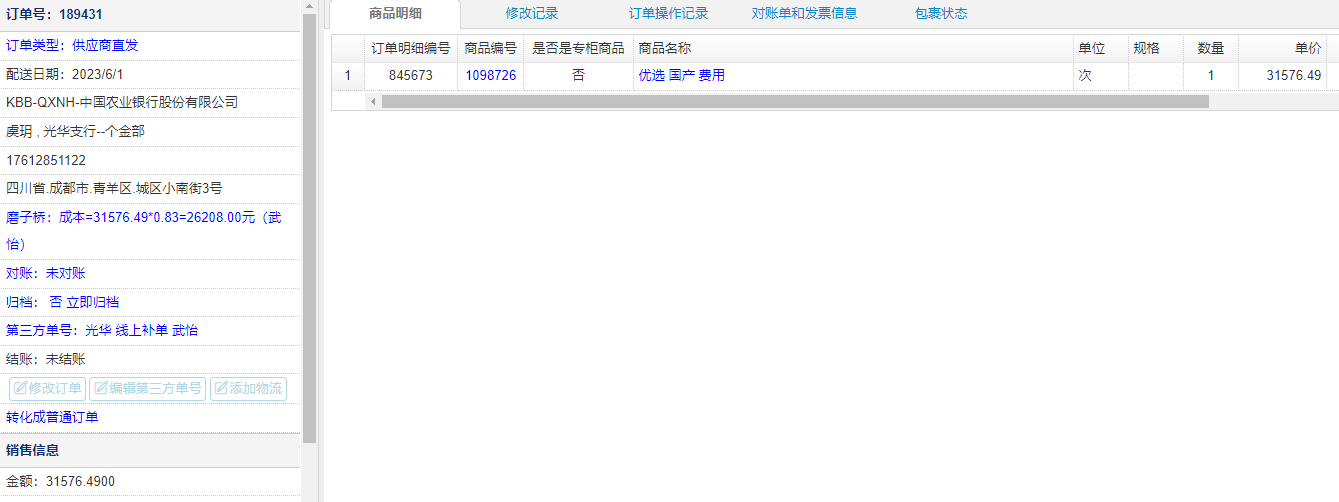This screenshot has height=502, width=1339.
Task: Click the 次 unit cell
Action: [x=1100, y=75]
